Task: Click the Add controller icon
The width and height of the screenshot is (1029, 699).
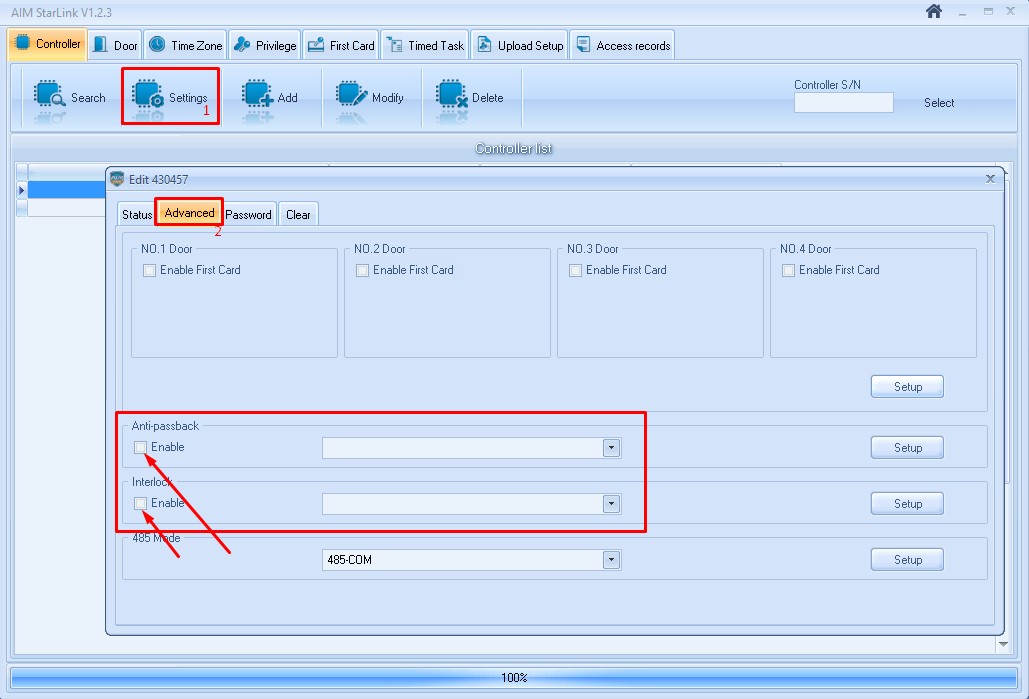Action: (x=257, y=95)
